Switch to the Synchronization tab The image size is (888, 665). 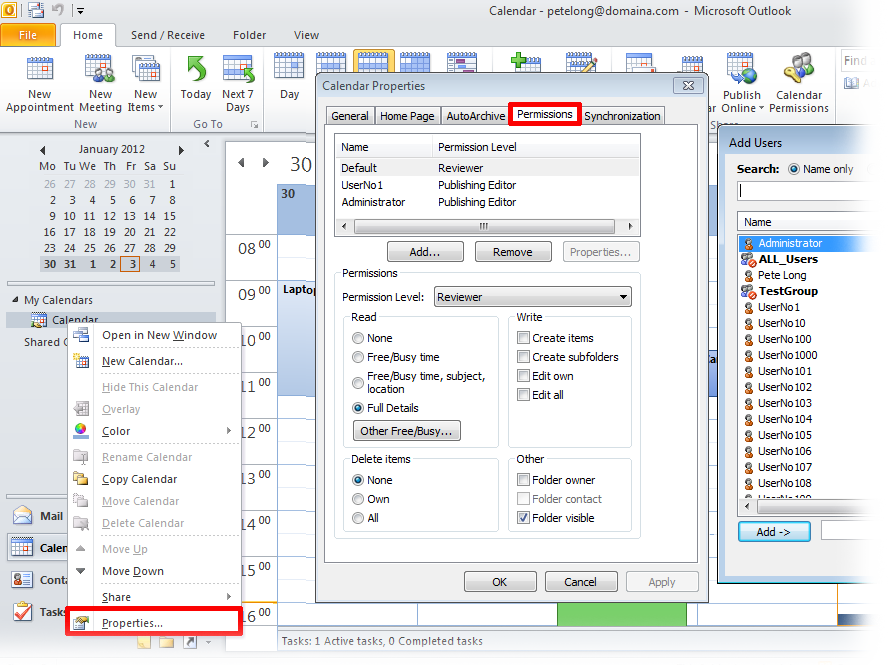622,115
